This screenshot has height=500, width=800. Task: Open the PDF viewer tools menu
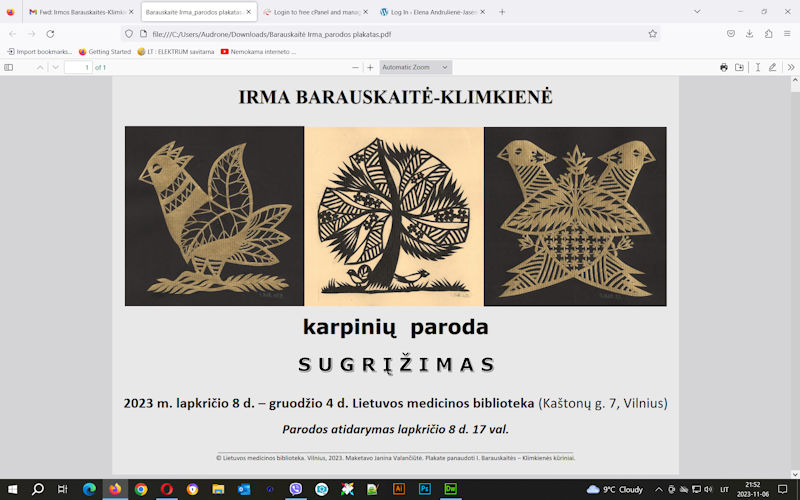(790, 67)
